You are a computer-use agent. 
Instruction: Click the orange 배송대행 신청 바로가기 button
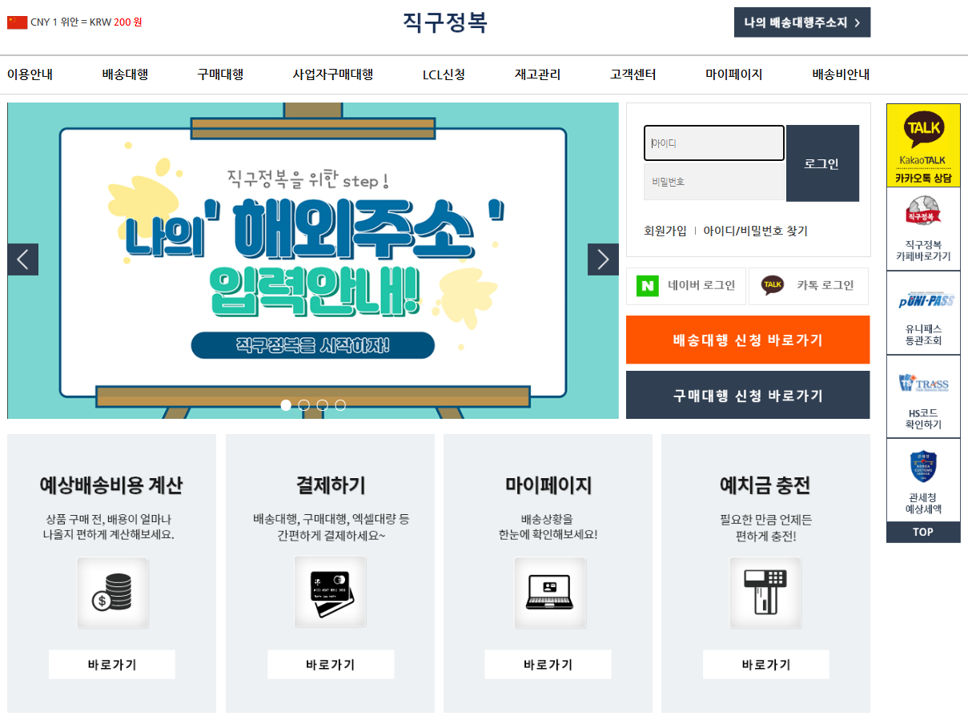(x=748, y=340)
